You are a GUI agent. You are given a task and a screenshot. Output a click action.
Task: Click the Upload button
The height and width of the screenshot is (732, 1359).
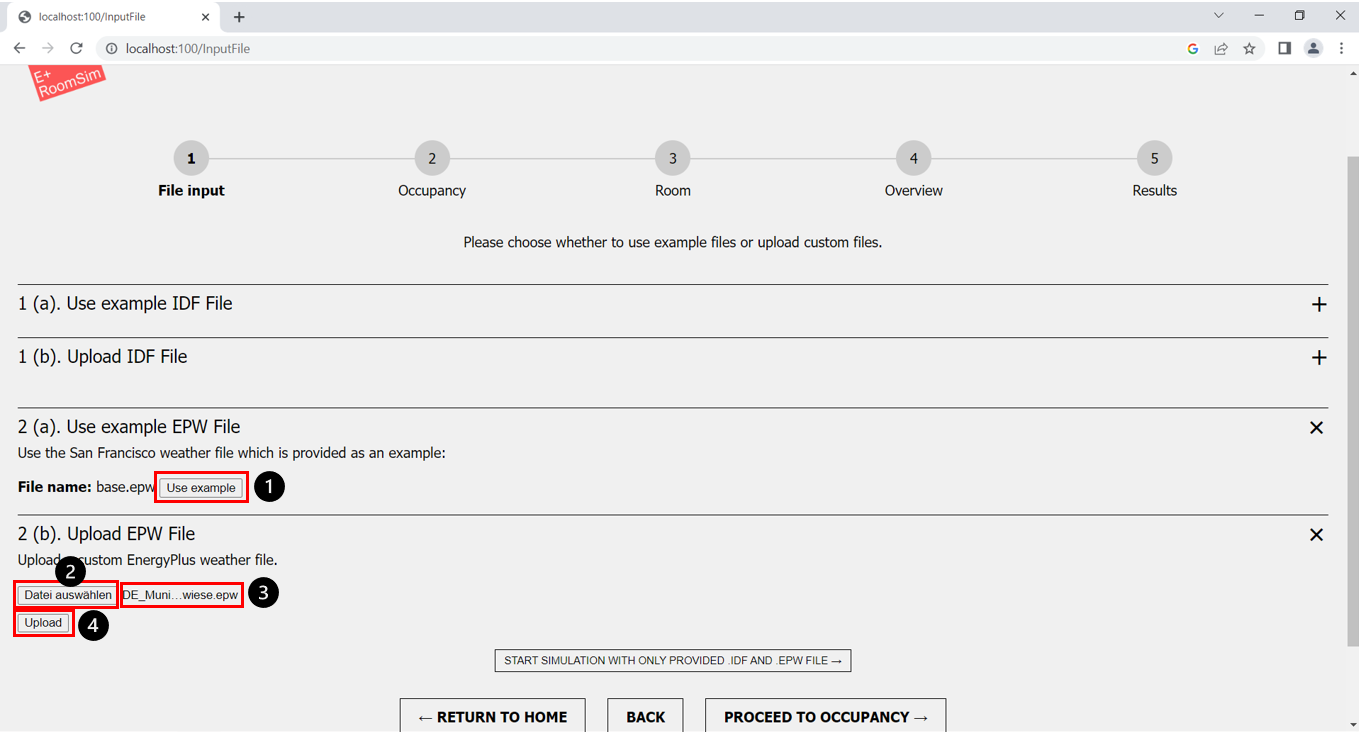(x=43, y=622)
